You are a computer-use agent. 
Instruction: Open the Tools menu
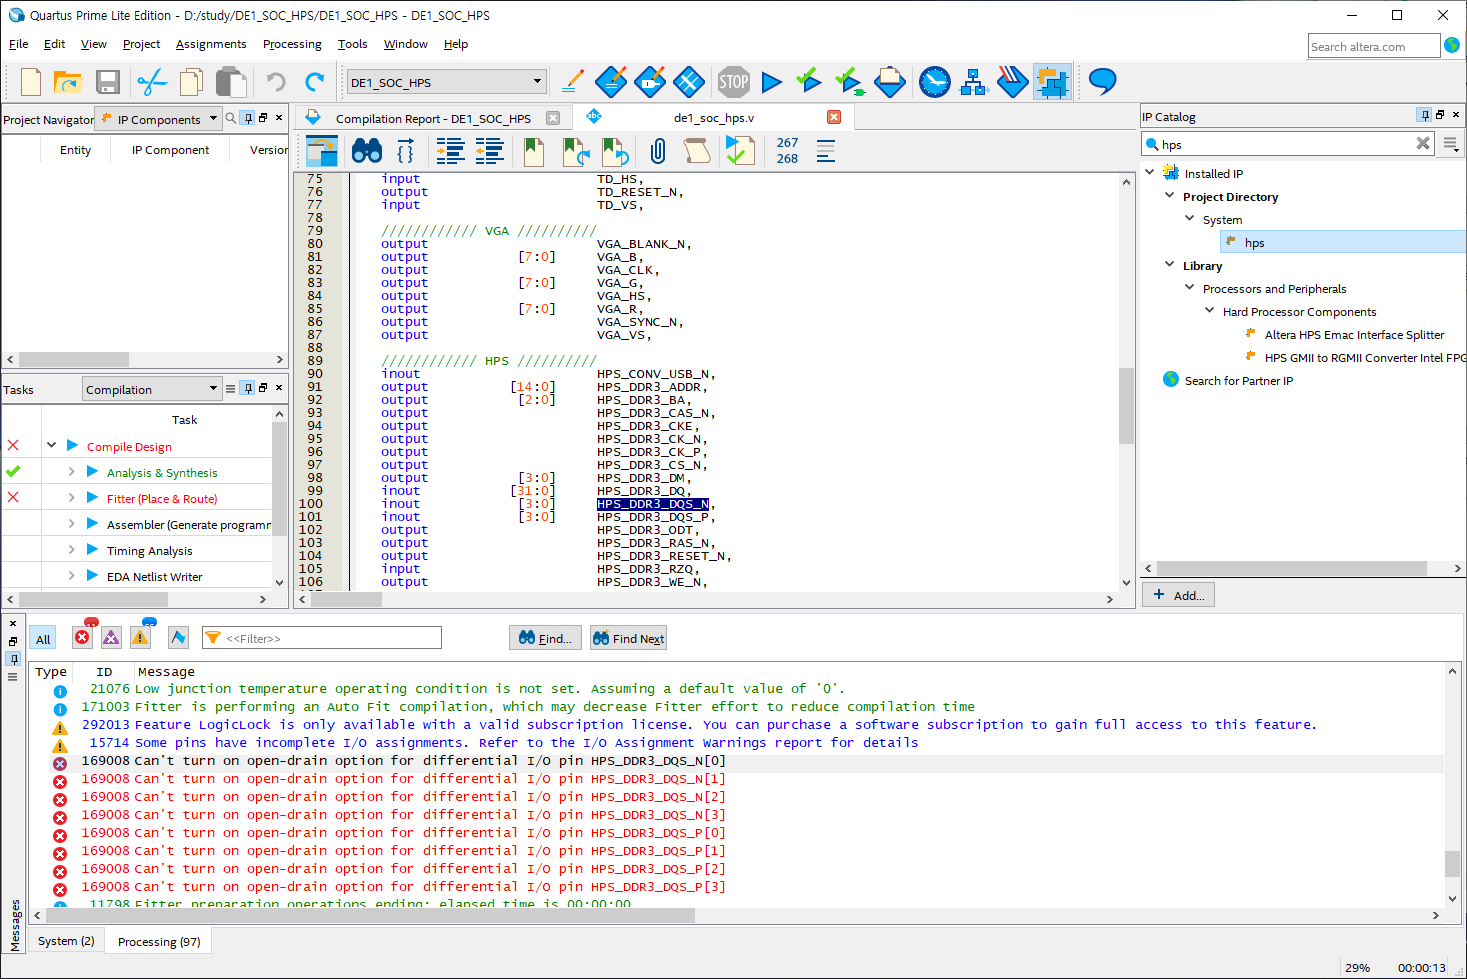[352, 44]
